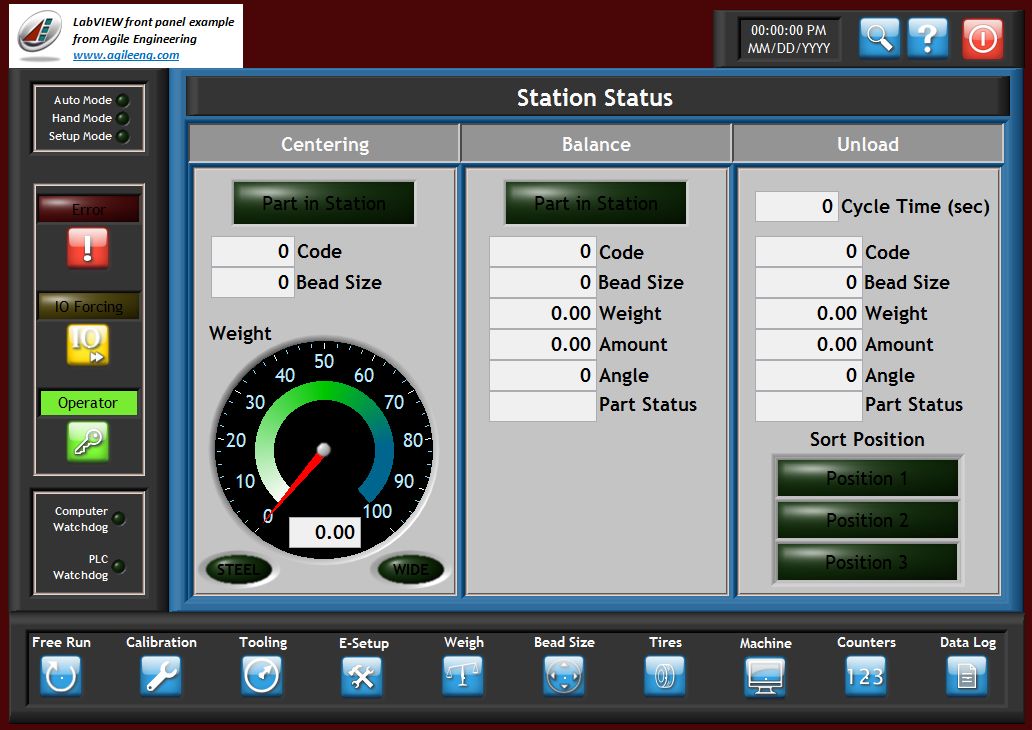This screenshot has width=1032, height=730.
Task: Select the E-Setup tools icon
Action: (362, 677)
